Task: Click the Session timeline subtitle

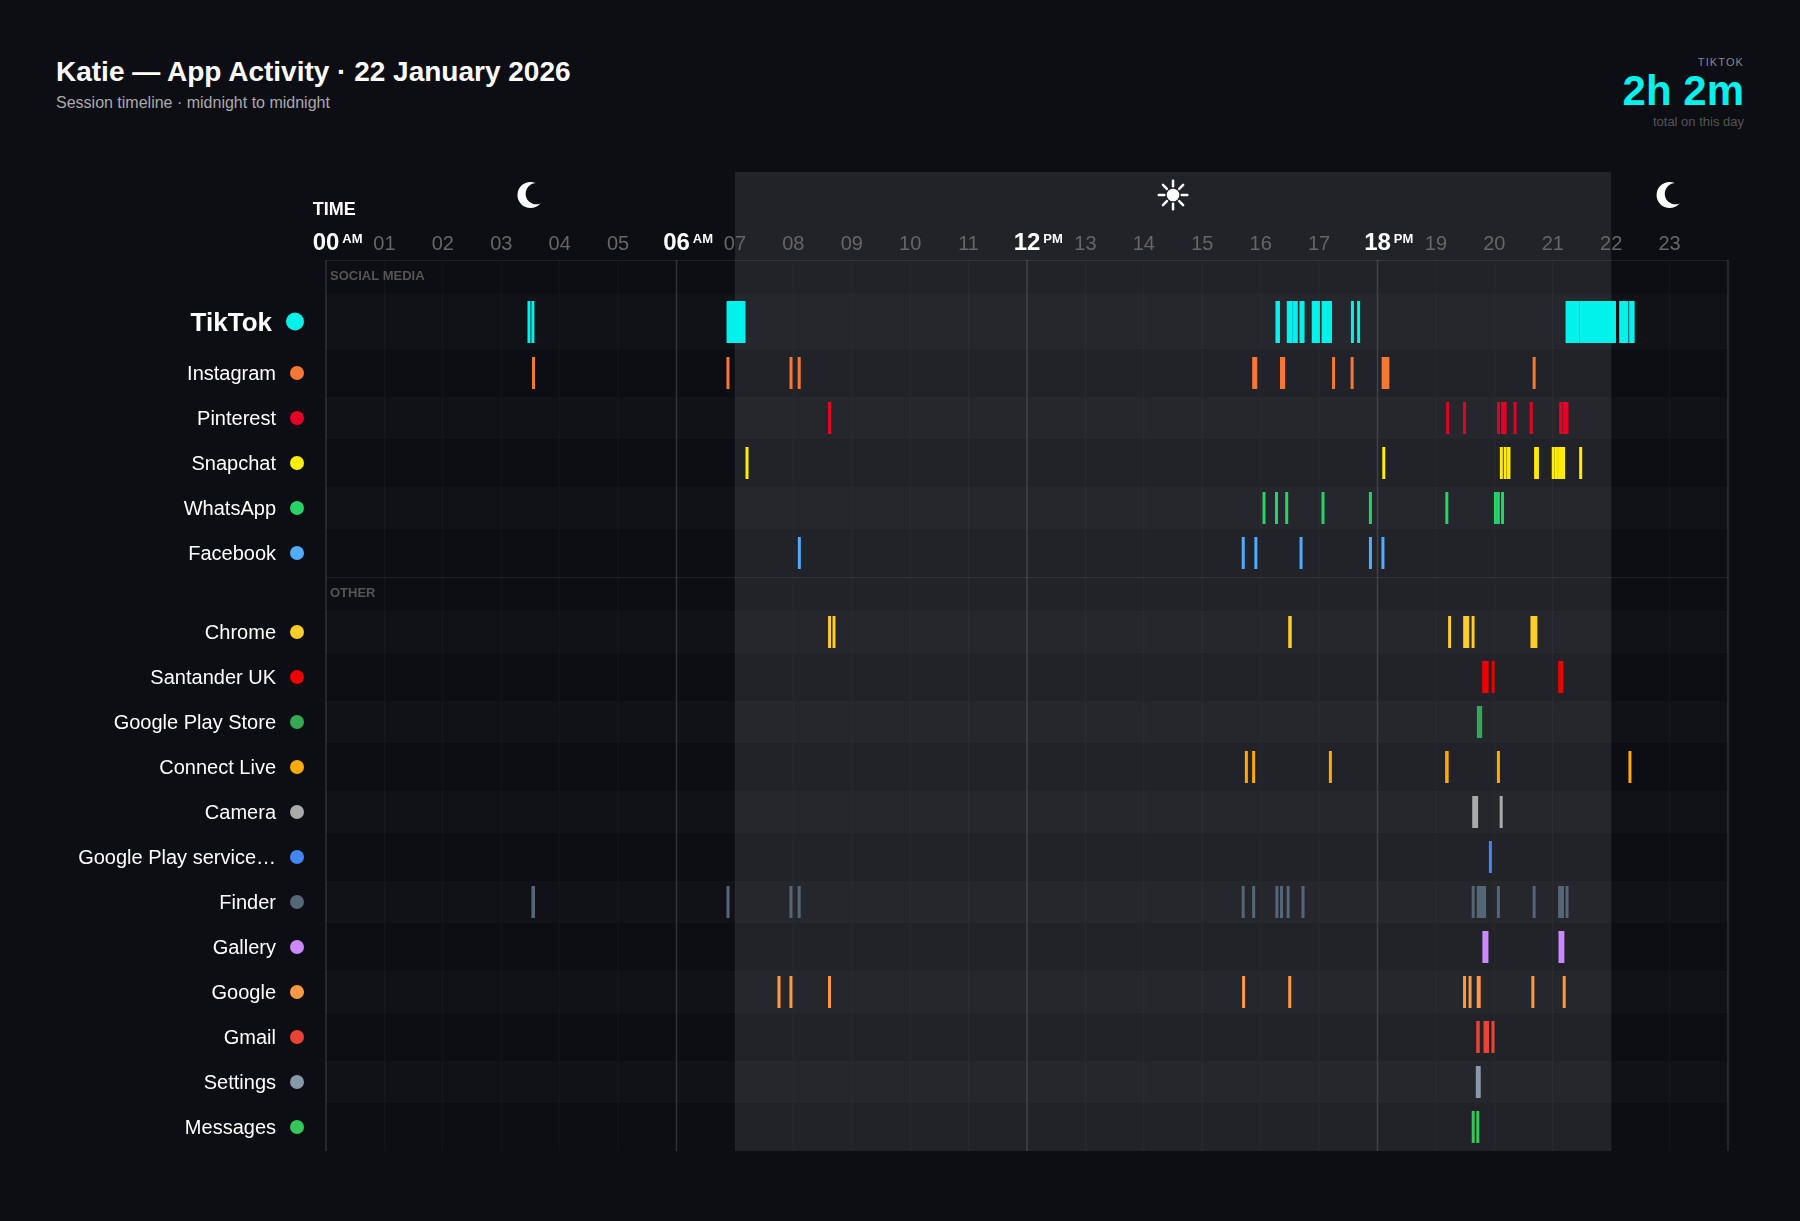Action: (x=193, y=103)
